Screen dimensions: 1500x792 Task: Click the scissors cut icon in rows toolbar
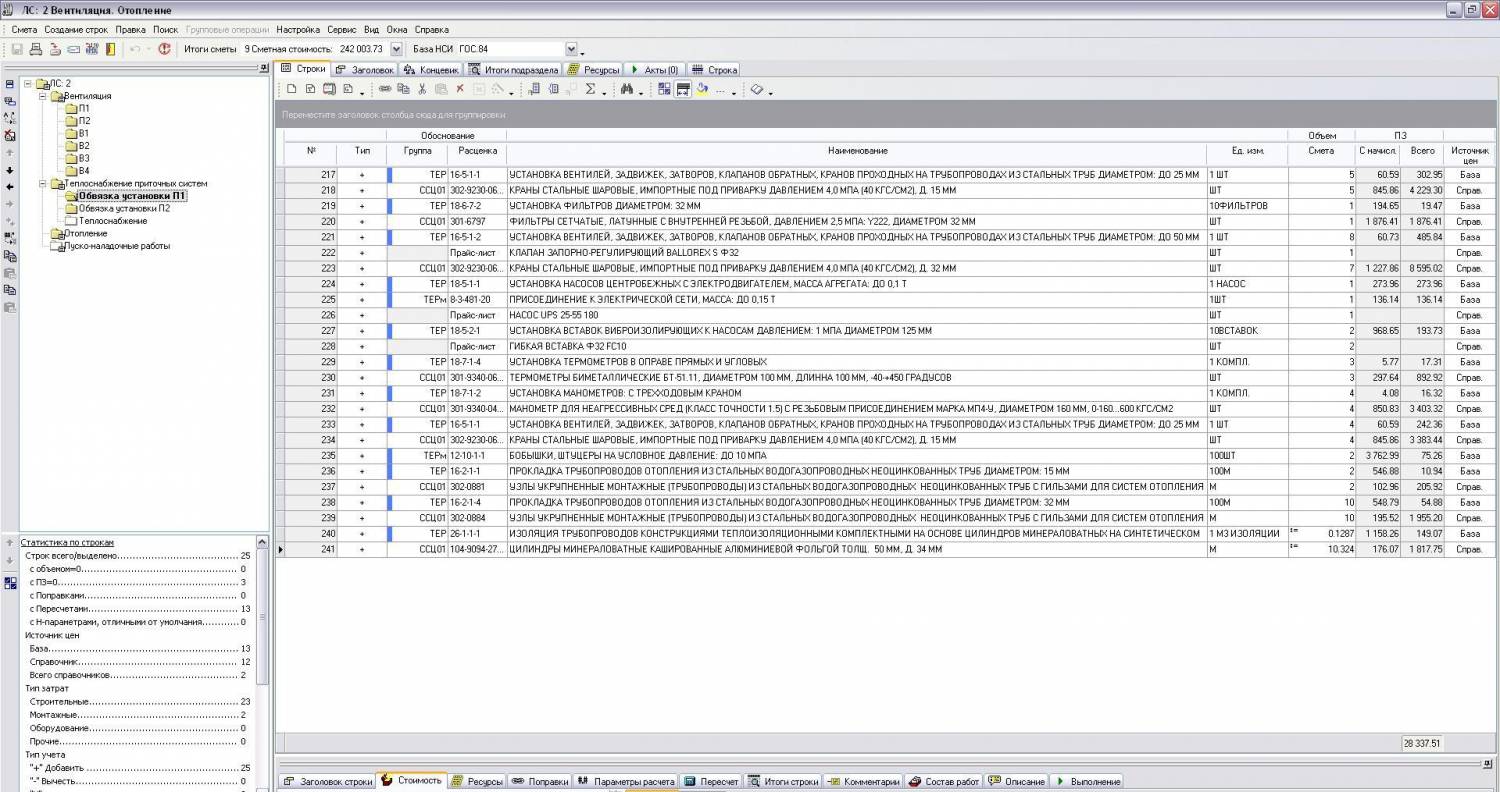(x=422, y=90)
